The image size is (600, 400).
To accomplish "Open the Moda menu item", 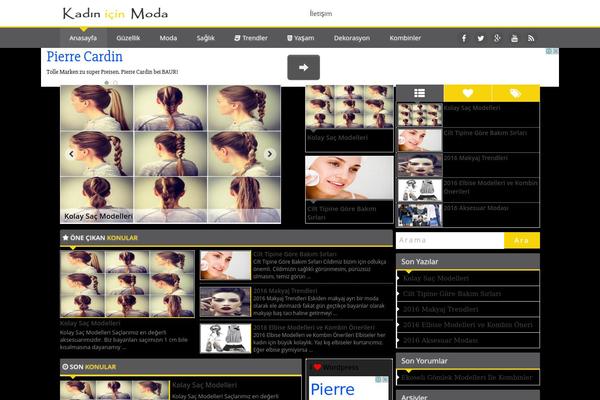I will pyautogui.click(x=168, y=38).
